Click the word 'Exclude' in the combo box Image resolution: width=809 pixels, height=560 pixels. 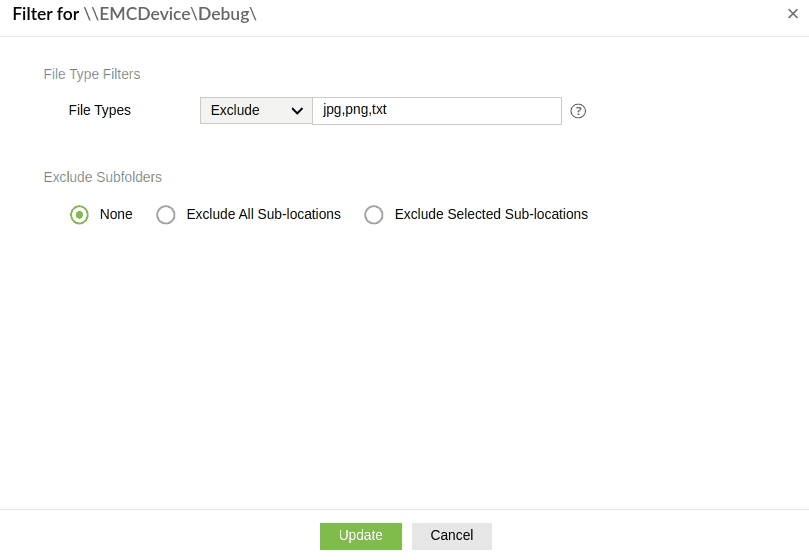tap(235, 110)
